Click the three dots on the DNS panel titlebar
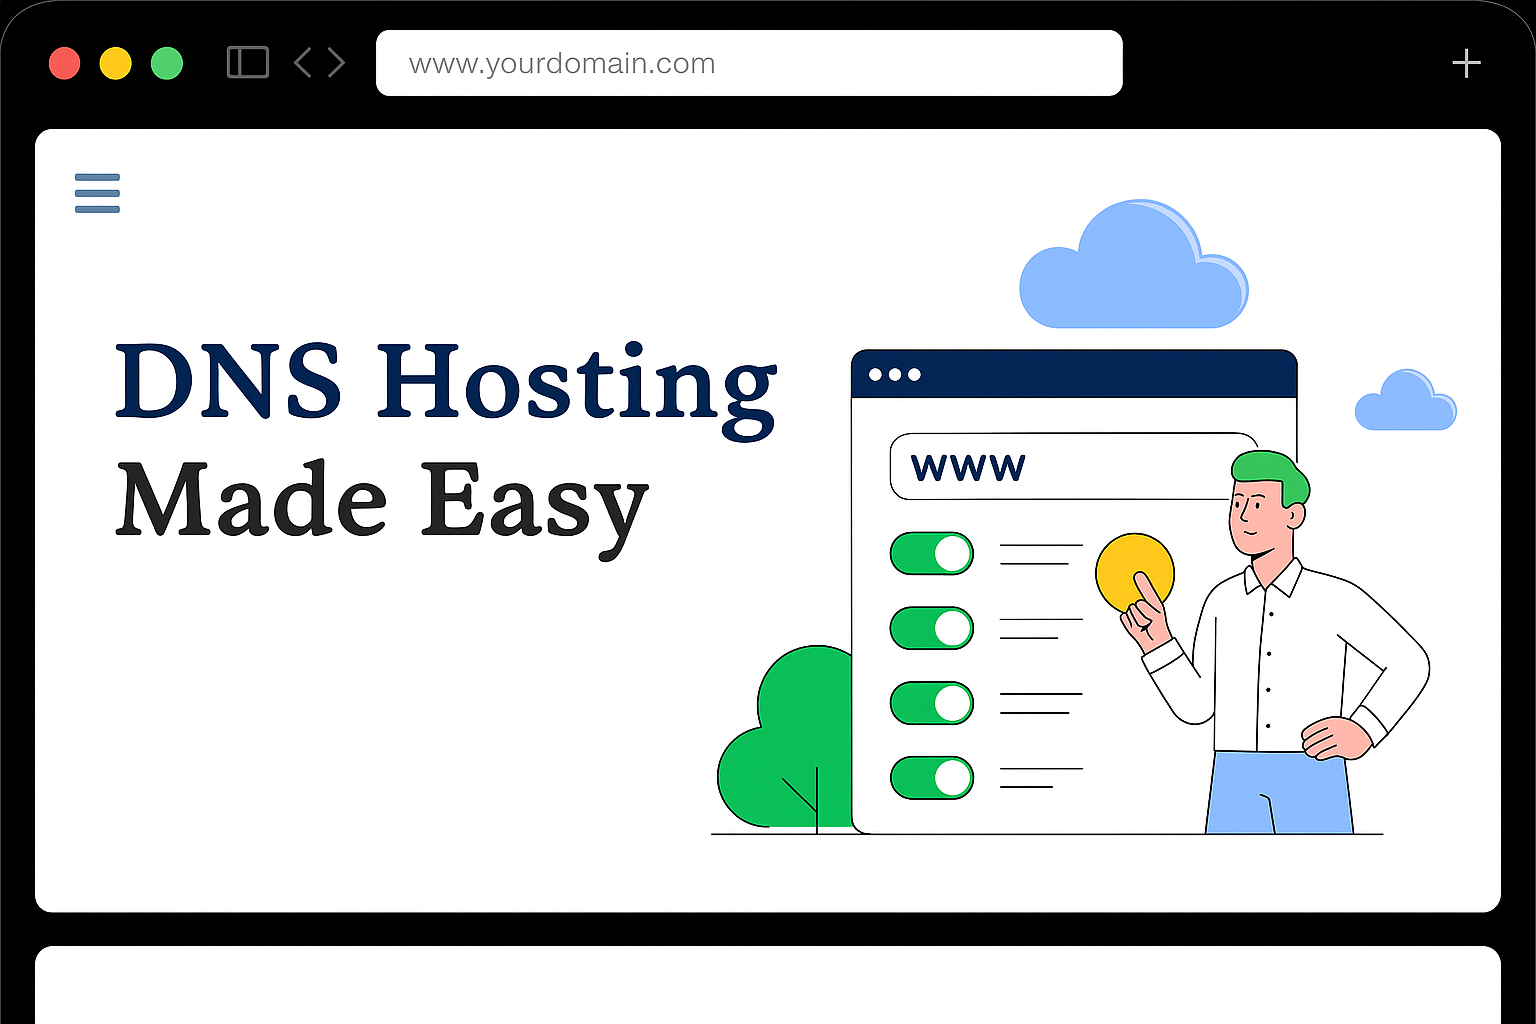Screen dimensions: 1536x1024 [x=897, y=373]
